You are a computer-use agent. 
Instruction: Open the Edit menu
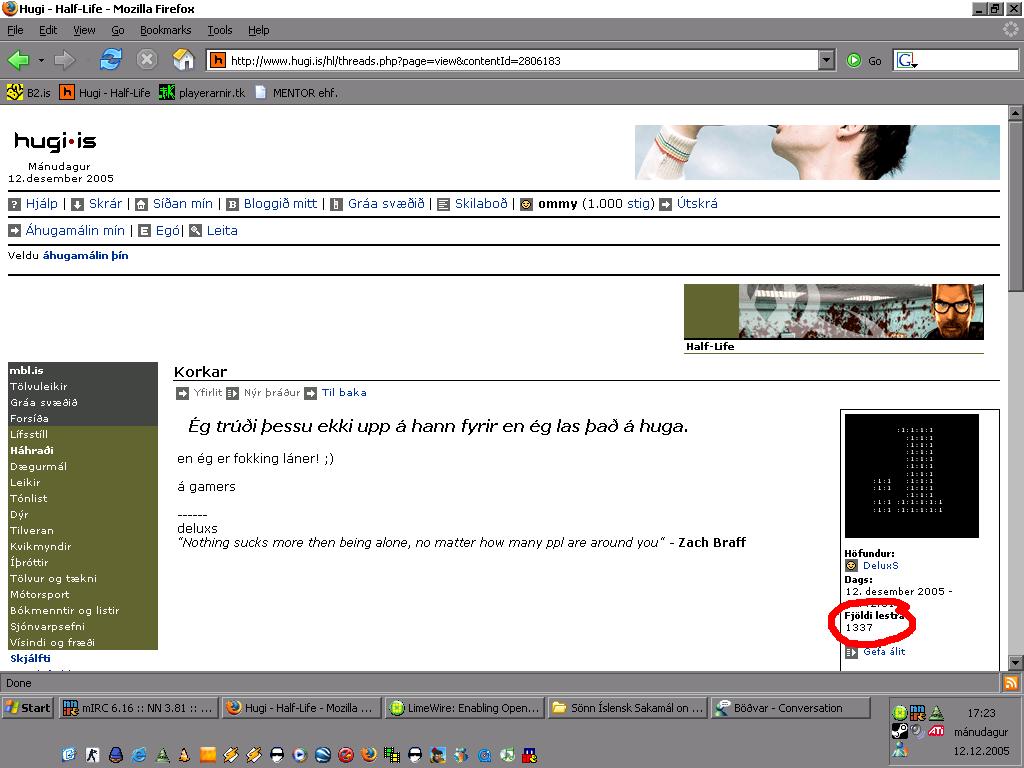[48, 30]
